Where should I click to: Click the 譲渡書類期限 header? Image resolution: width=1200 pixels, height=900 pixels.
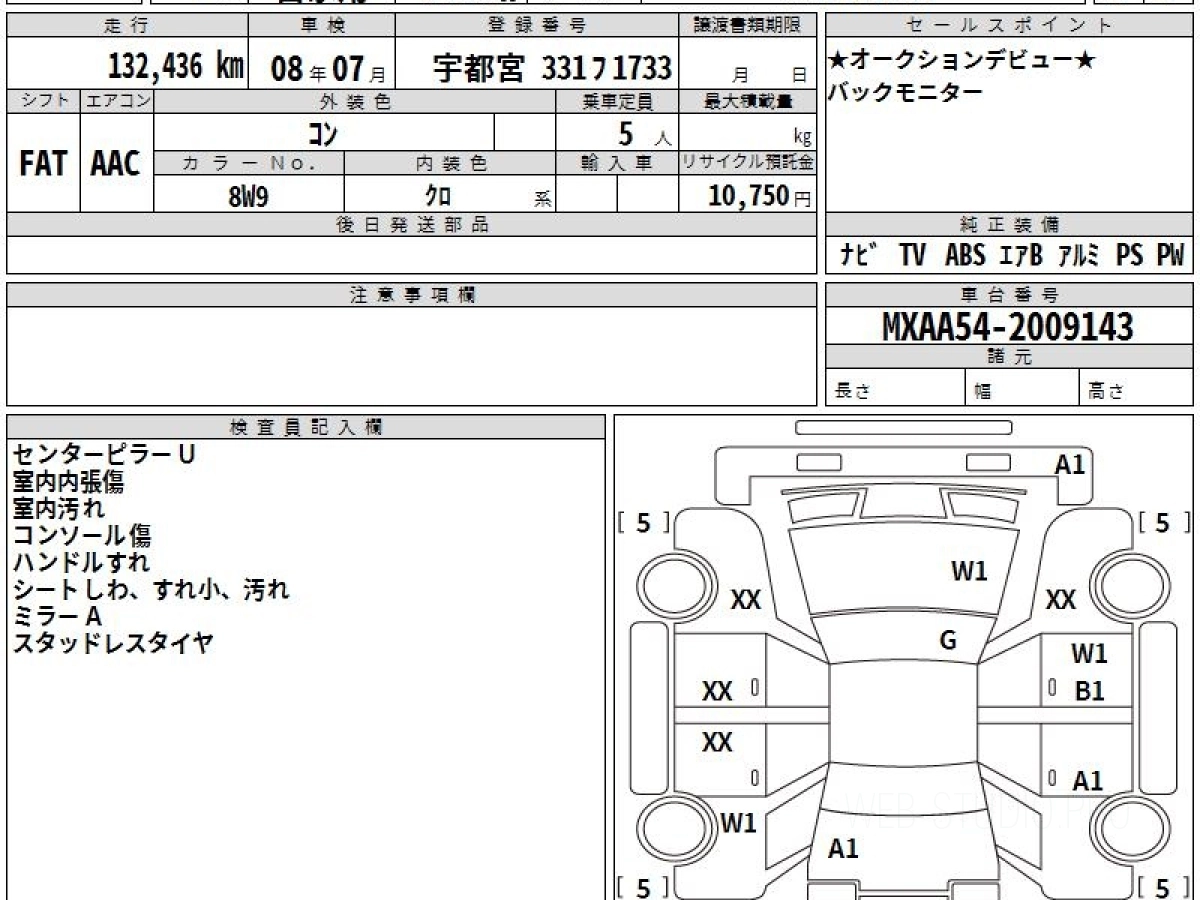(x=750, y=26)
